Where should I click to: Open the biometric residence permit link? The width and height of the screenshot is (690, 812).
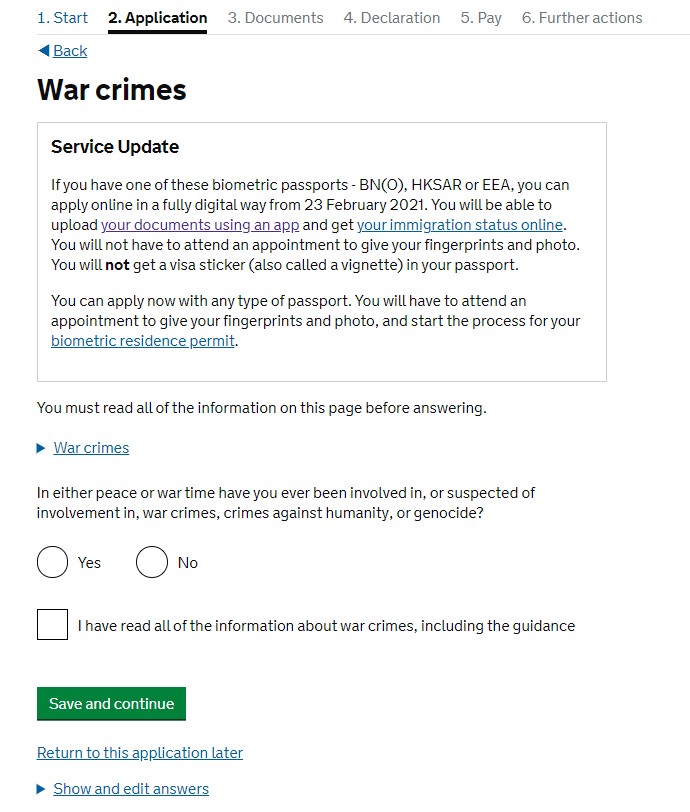click(143, 341)
